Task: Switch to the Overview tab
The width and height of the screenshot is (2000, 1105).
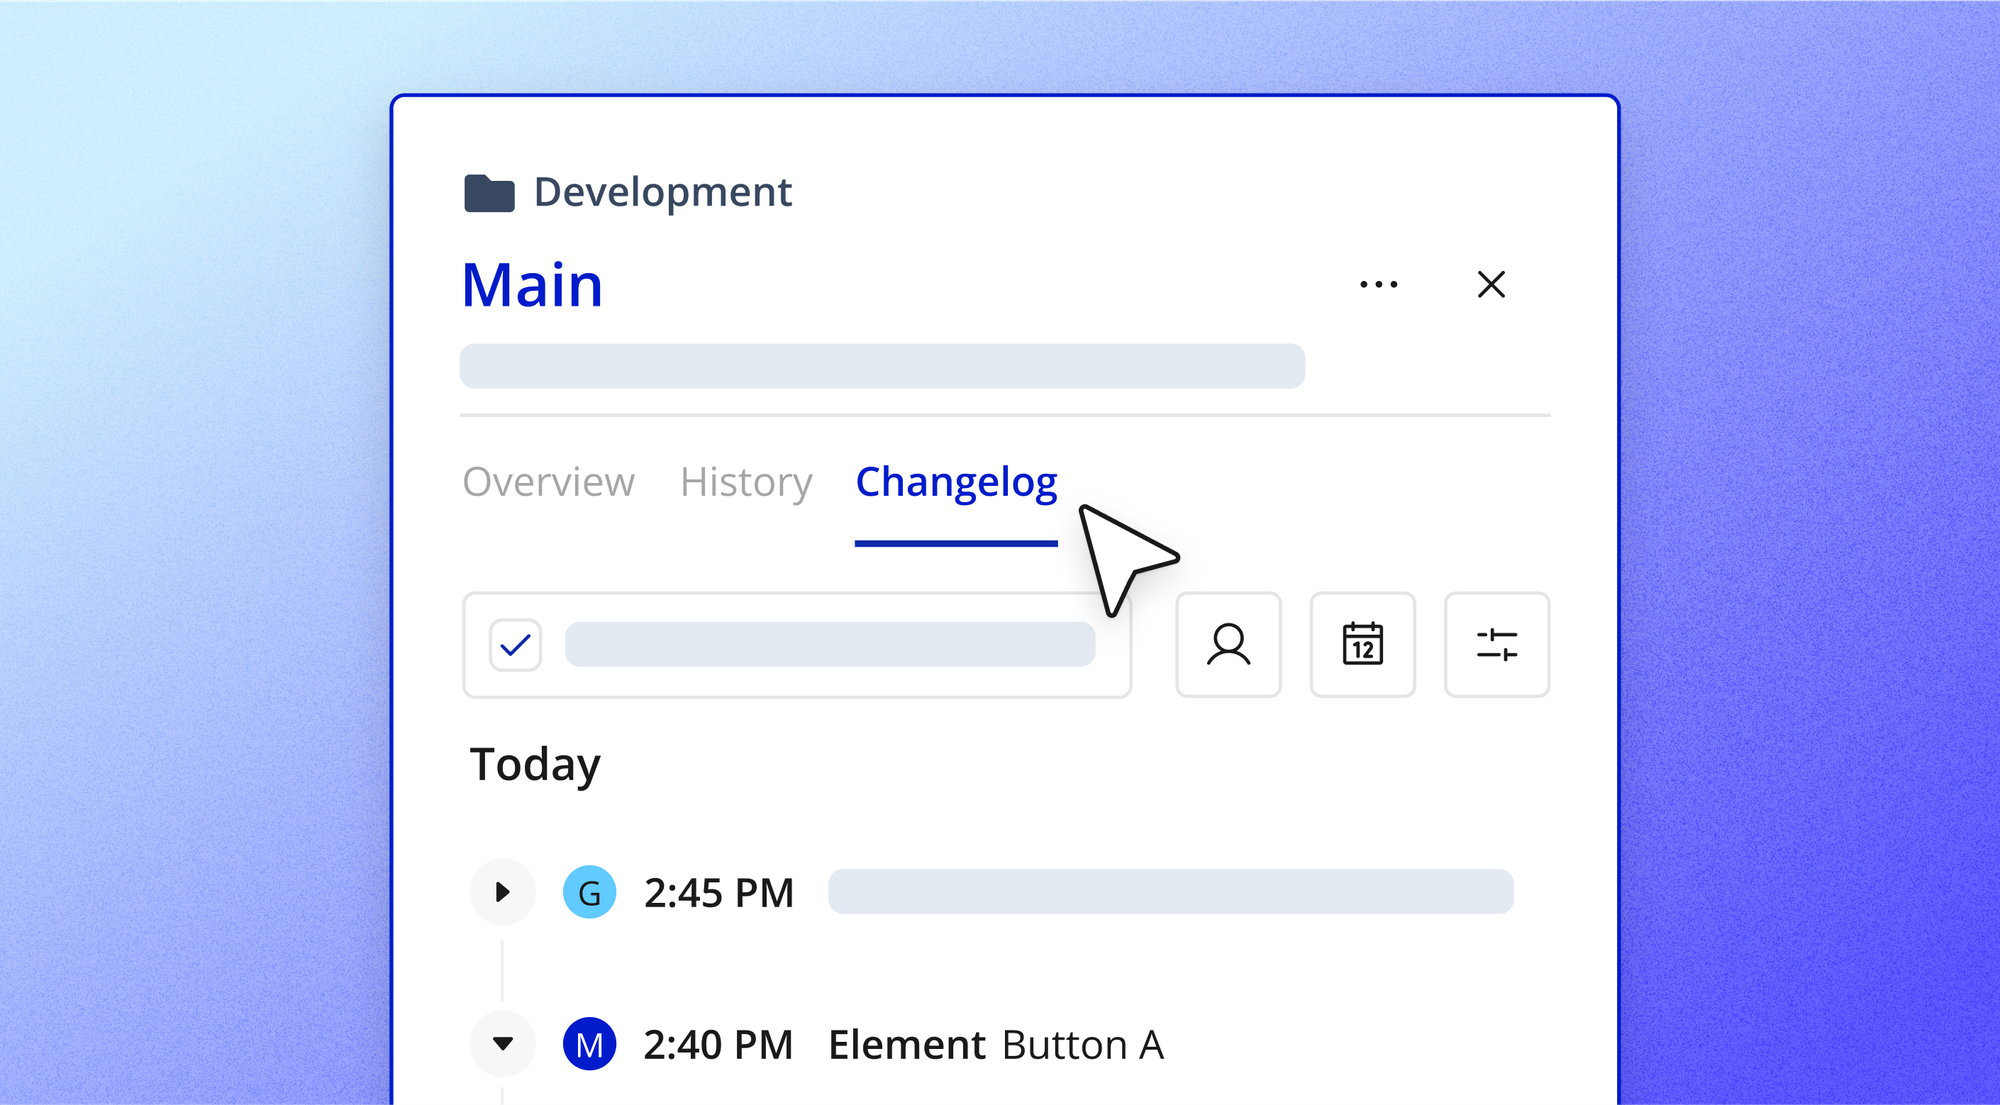Action: [x=548, y=482]
